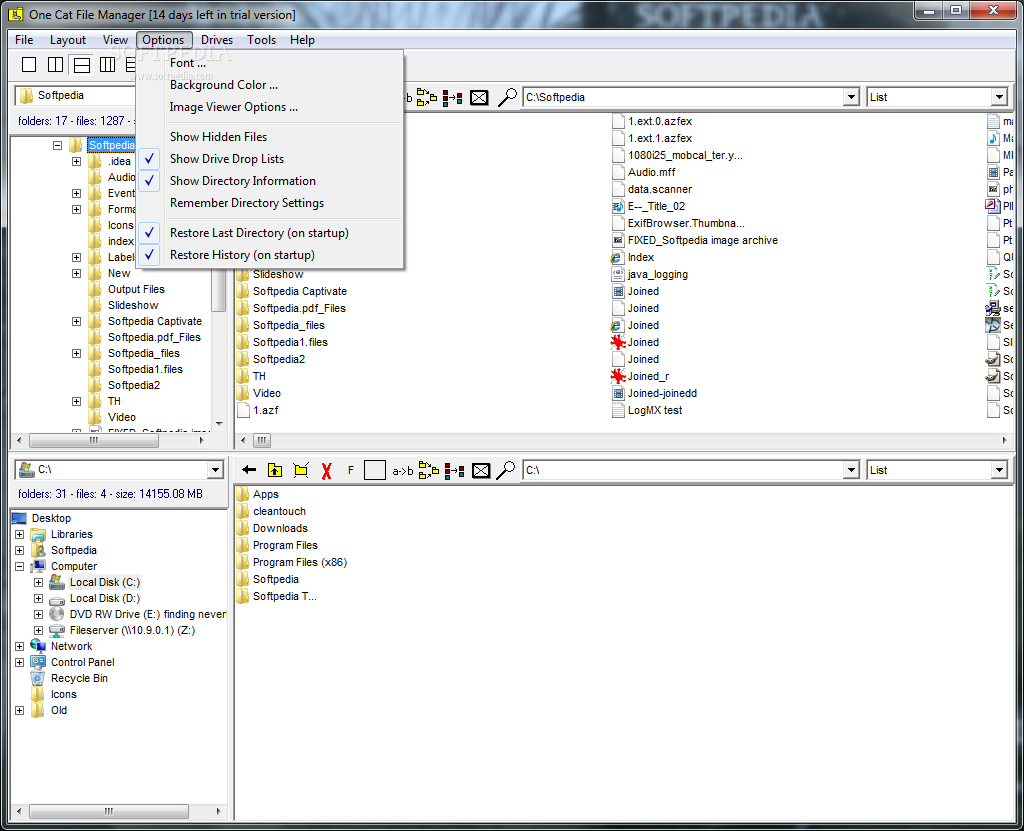
Task: Open the Layout menu
Action: [x=68, y=40]
